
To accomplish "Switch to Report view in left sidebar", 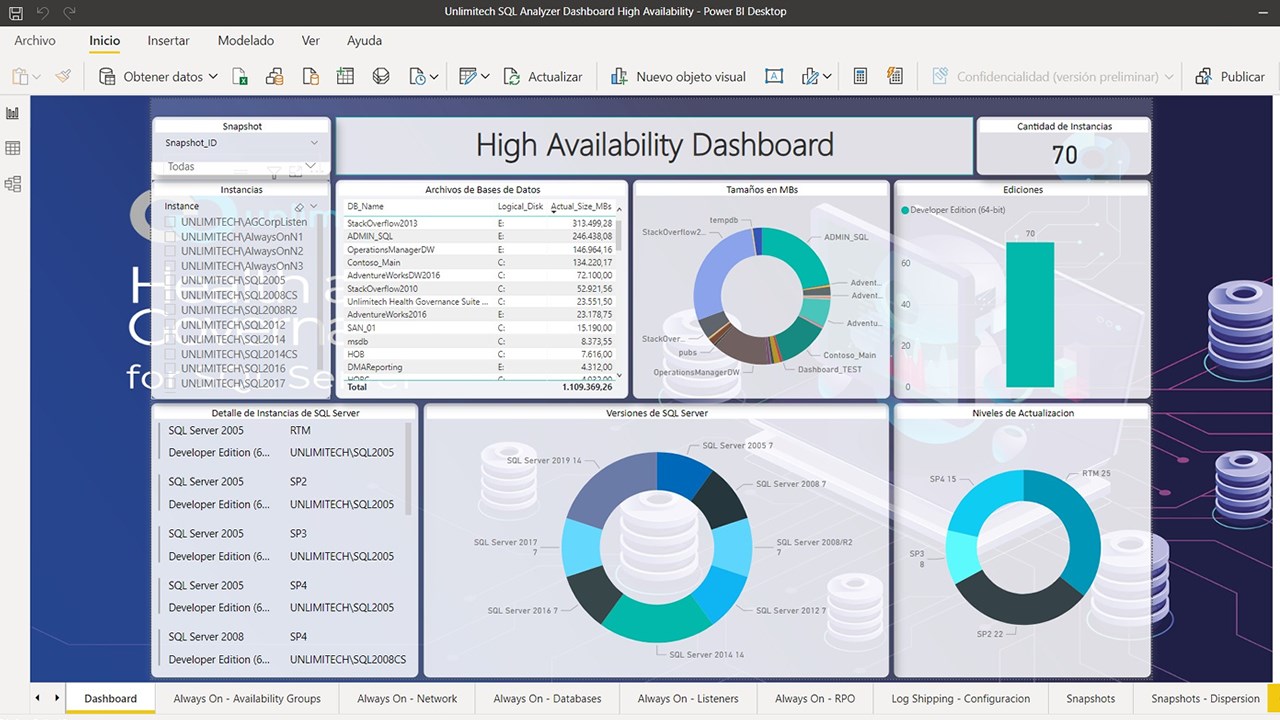I will (x=13, y=113).
